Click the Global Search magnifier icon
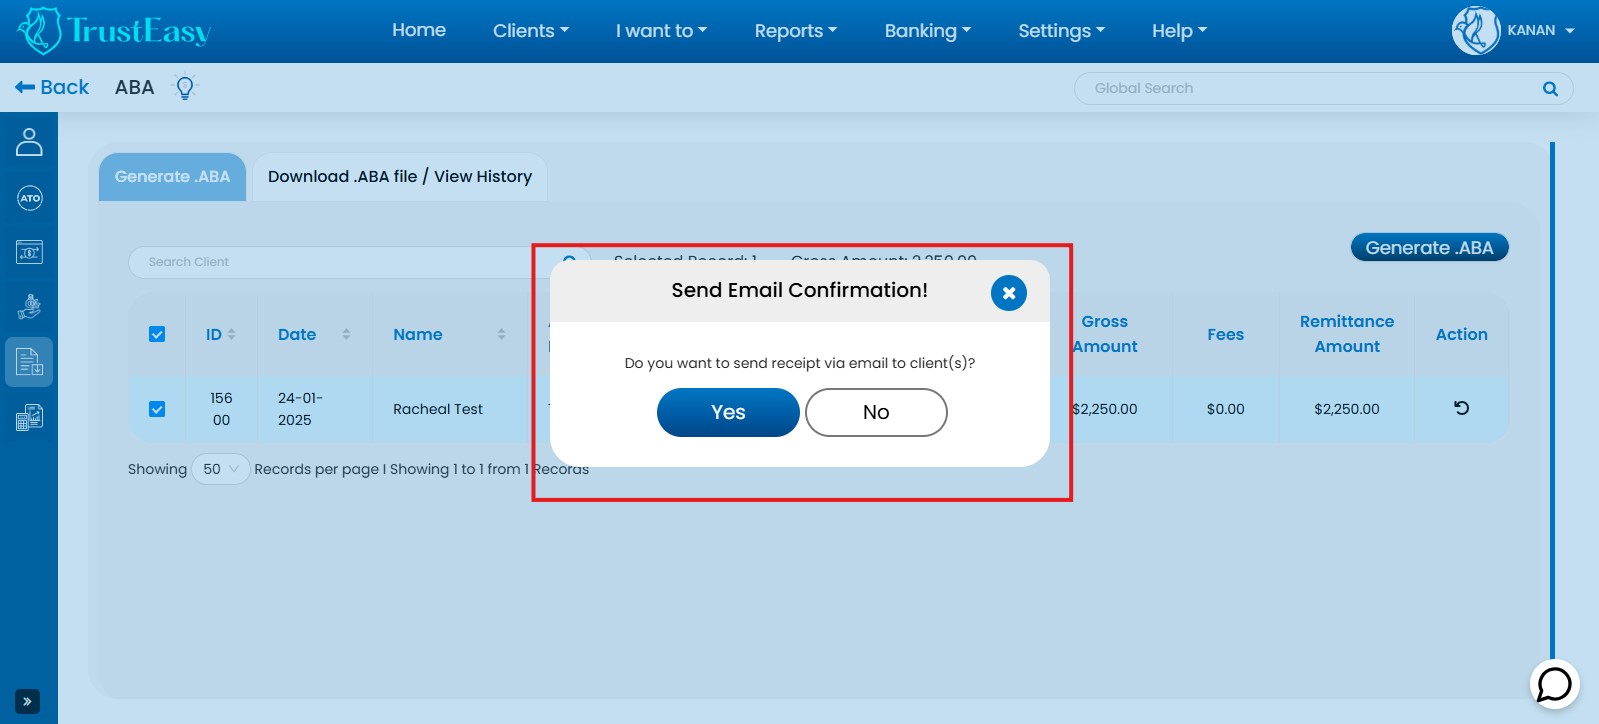 pos(1550,88)
